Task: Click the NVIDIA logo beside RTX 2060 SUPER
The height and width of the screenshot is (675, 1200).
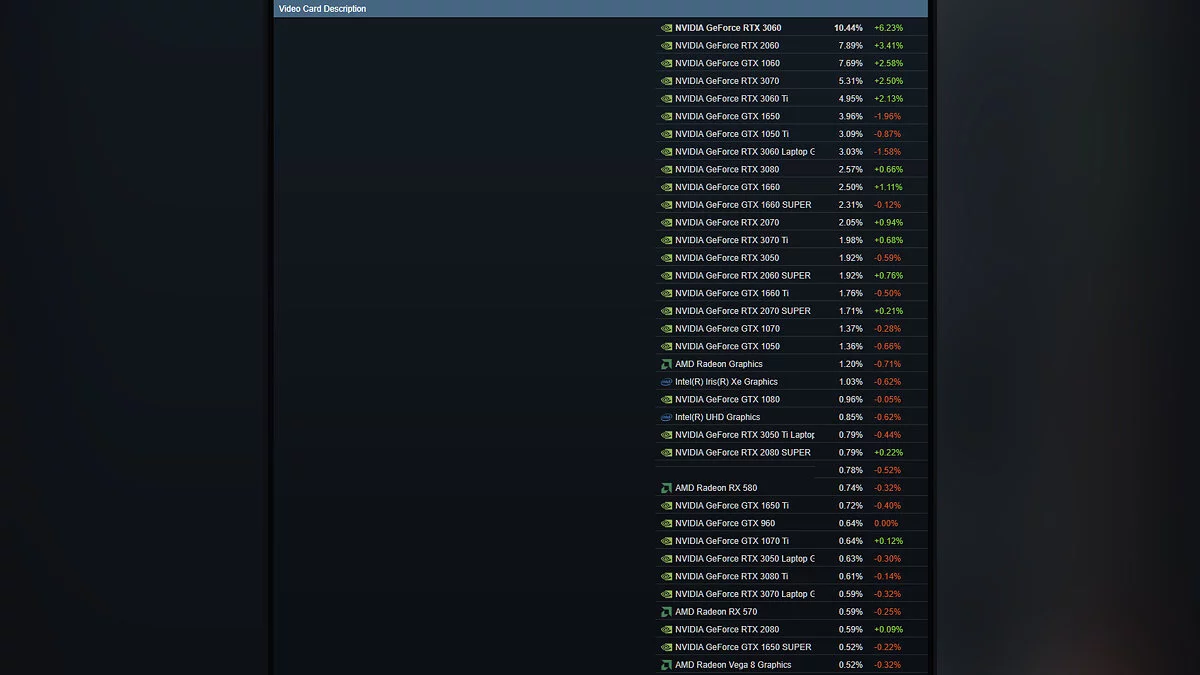Action: [x=666, y=276]
